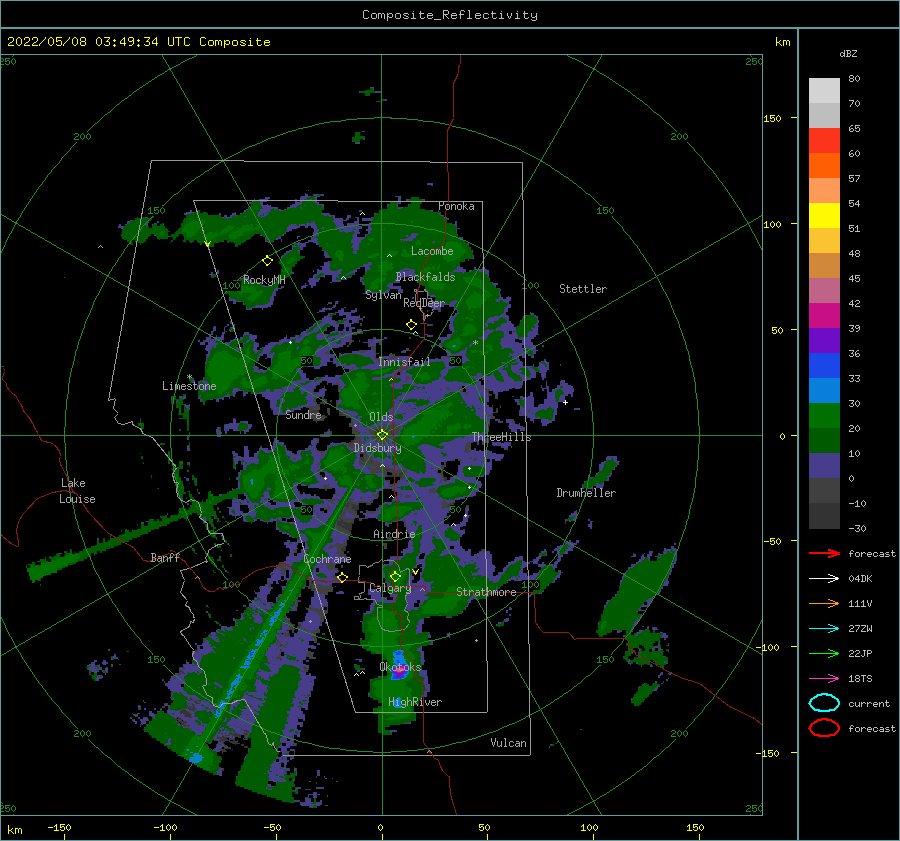This screenshot has width=900, height=841.
Task: Select the cyan 27ZW arrow legend icon
Action: pos(824,629)
